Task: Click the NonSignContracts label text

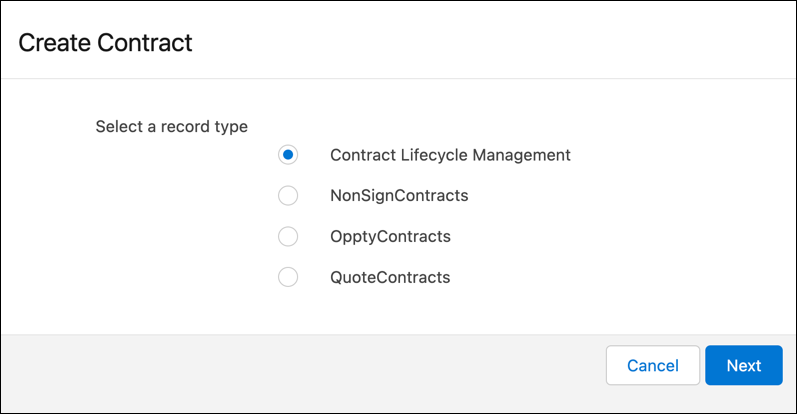Action: (x=399, y=196)
